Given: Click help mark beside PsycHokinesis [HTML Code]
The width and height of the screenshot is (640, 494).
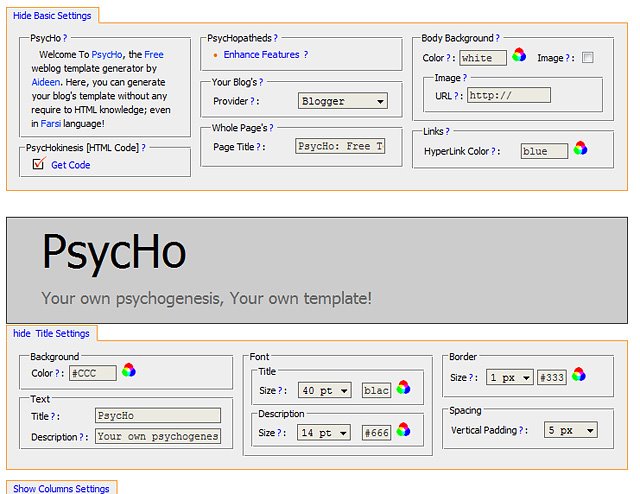Looking at the screenshot, I should (143, 147).
